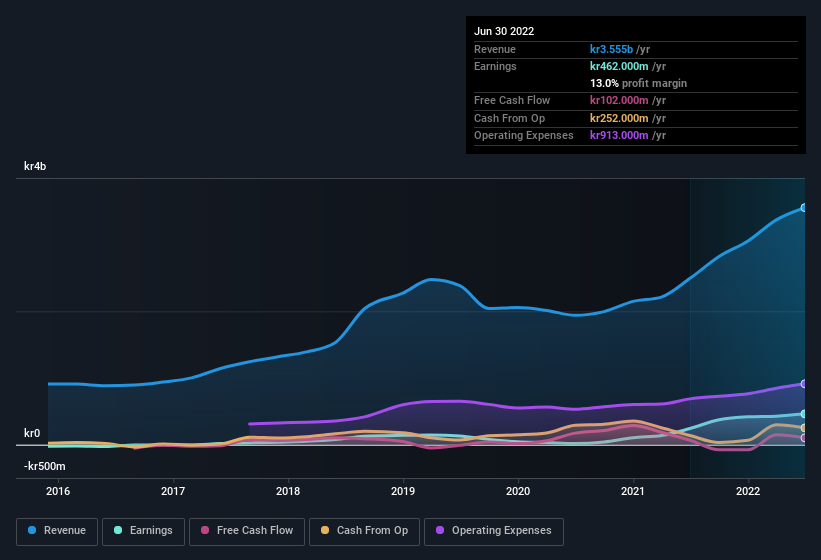Toggle the Free Cash Flow legend button
The image size is (821, 560).
pyautogui.click(x=247, y=531)
